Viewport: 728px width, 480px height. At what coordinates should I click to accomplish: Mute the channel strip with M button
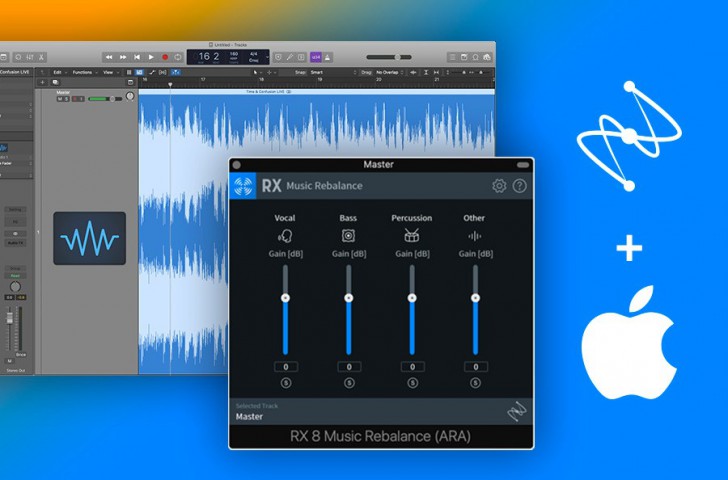click(9, 361)
